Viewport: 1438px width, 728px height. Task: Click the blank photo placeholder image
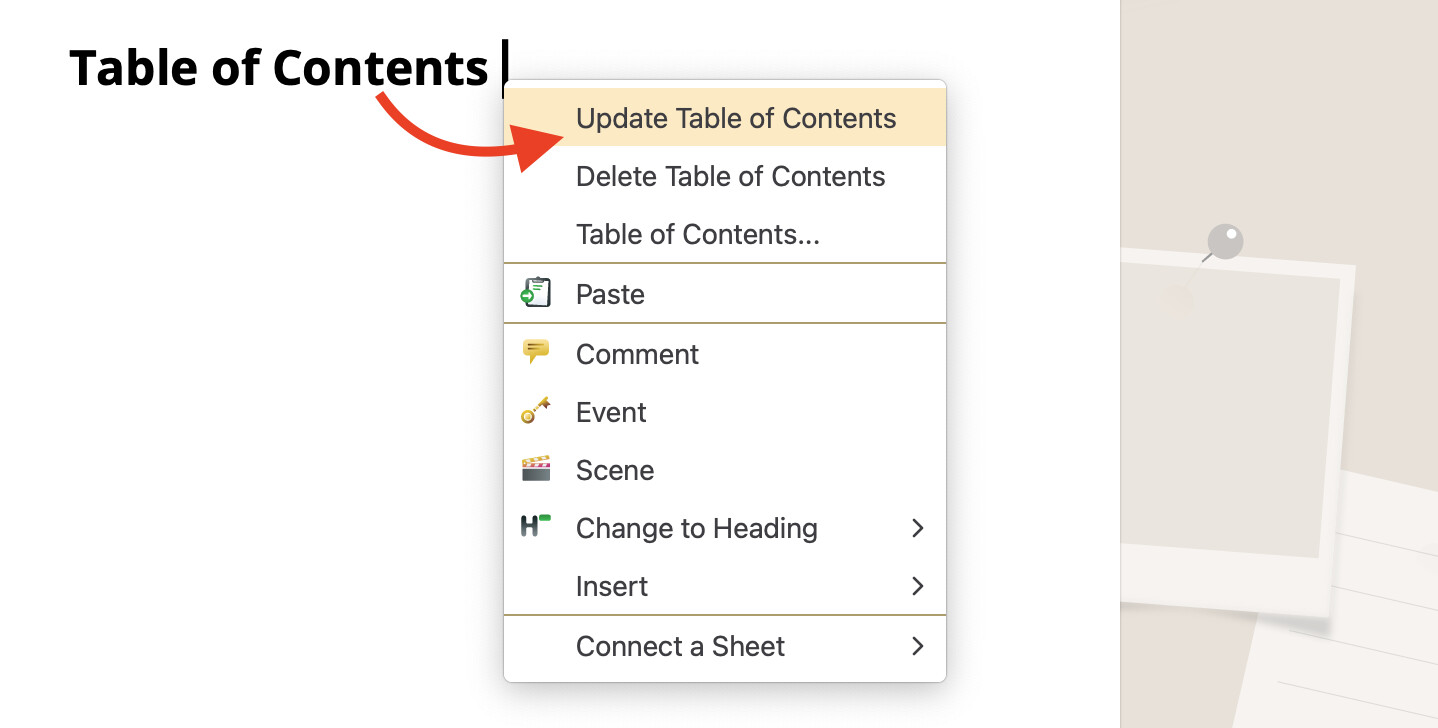[1230, 416]
